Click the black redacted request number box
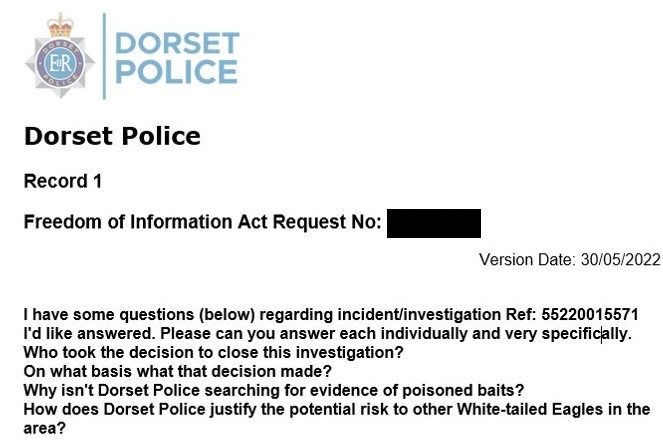This screenshot has width=663, height=447. [x=433, y=223]
